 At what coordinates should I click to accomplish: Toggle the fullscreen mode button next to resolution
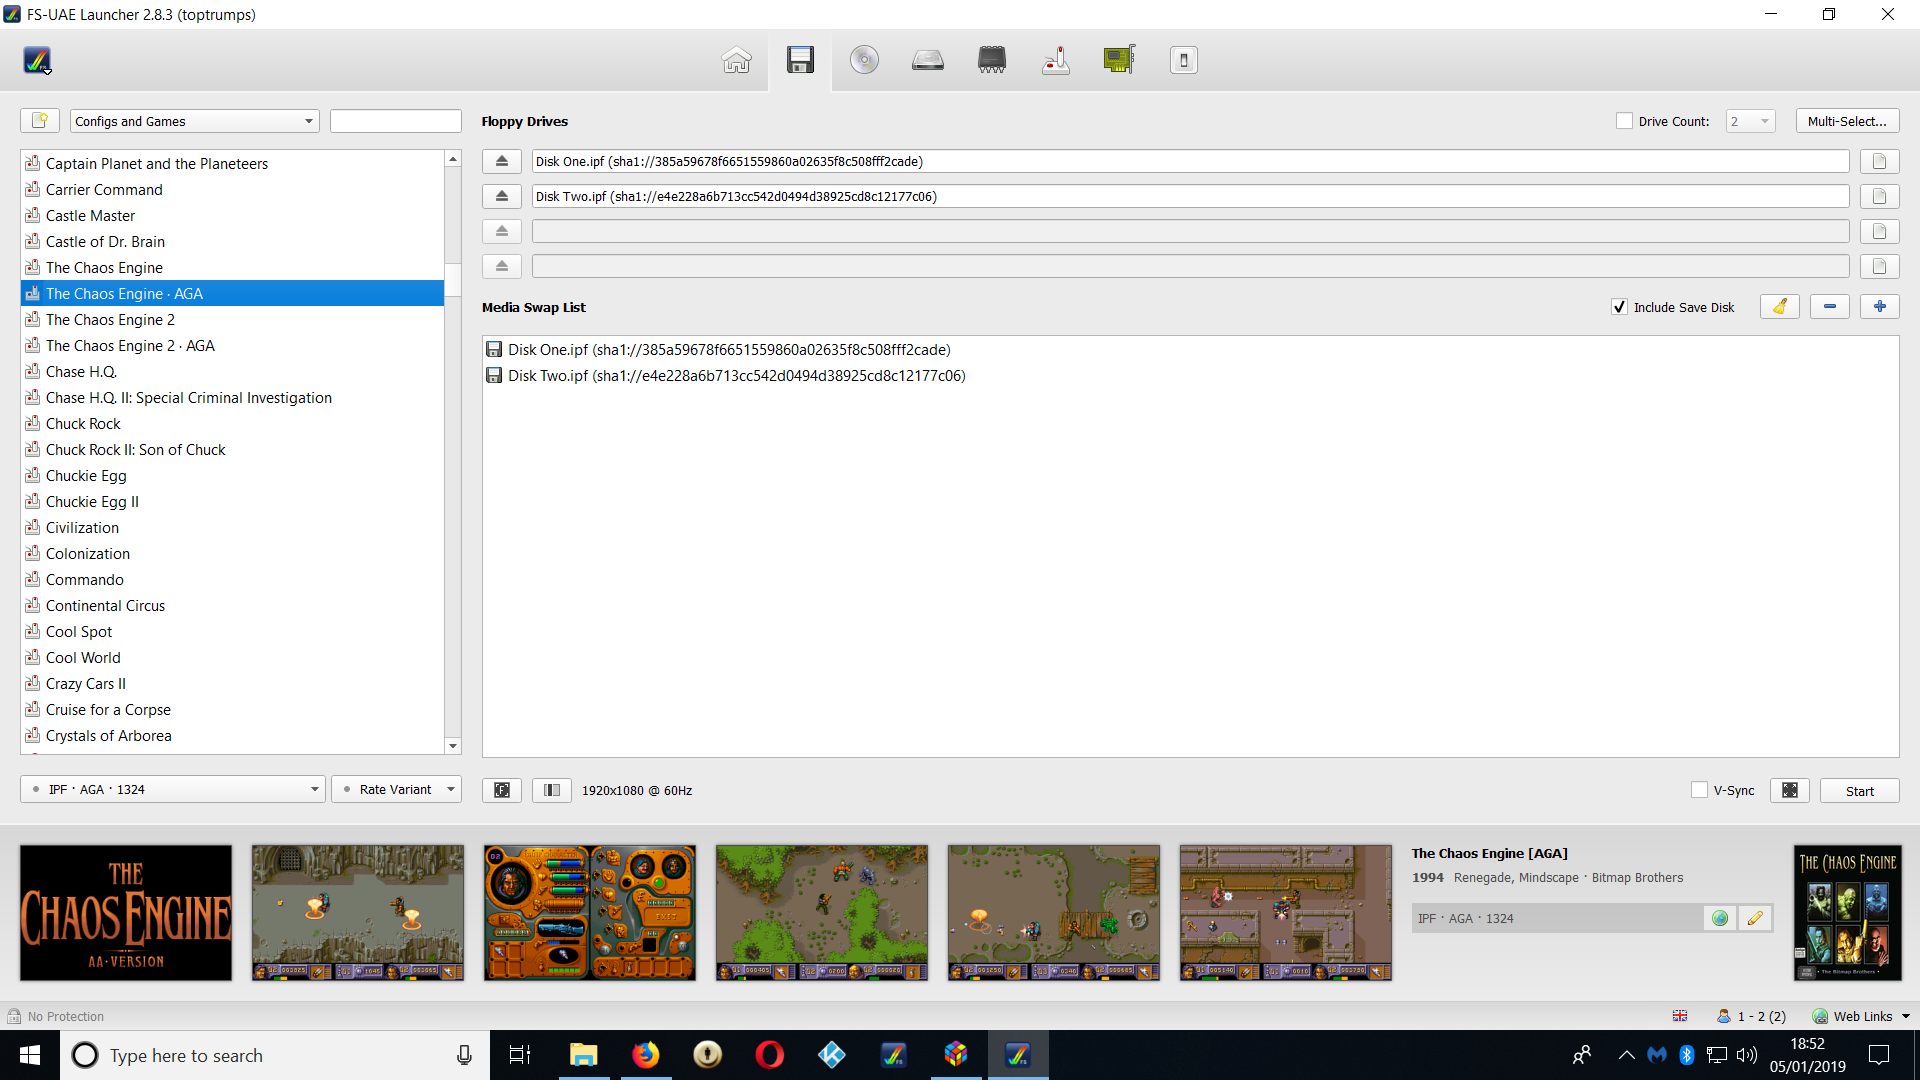click(502, 790)
